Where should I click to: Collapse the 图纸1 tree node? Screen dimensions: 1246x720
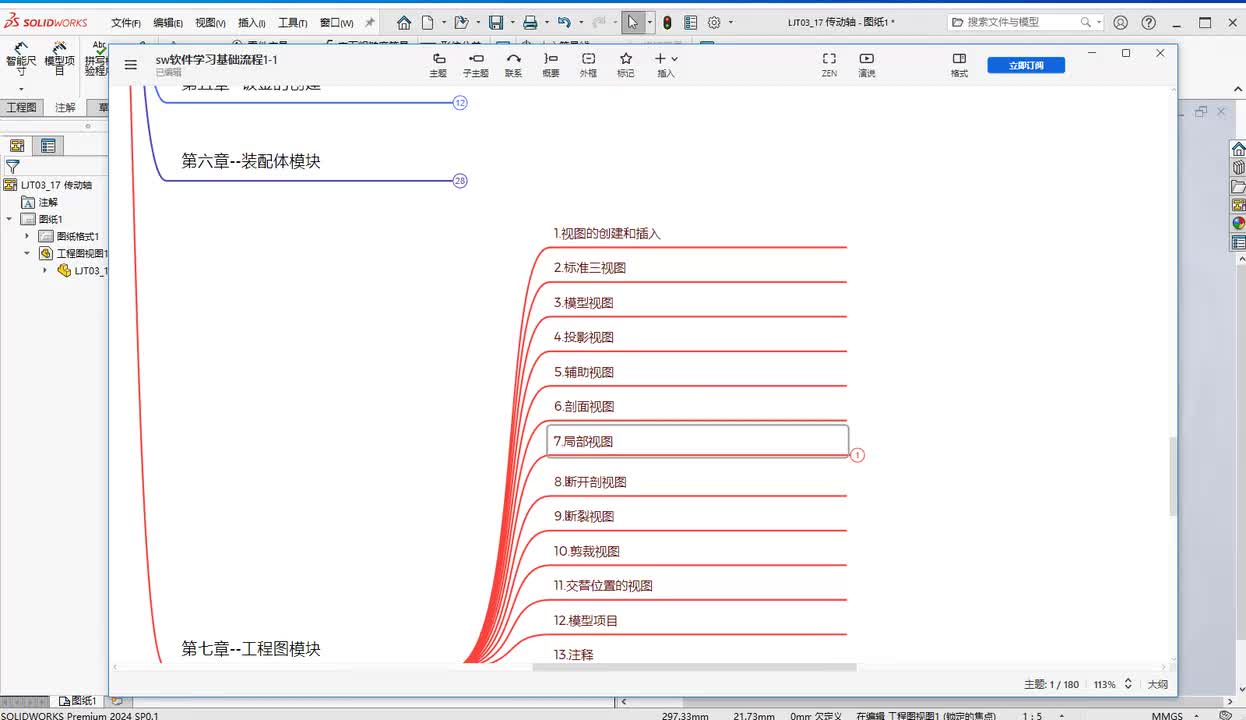9,219
